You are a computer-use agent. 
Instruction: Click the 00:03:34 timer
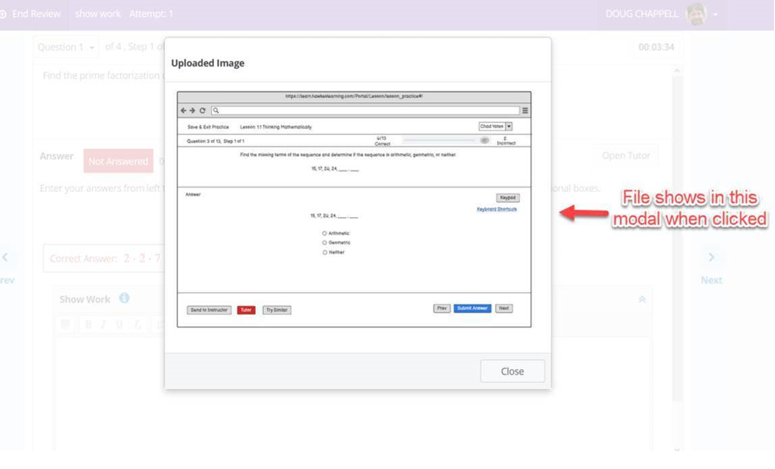point(656,47)
